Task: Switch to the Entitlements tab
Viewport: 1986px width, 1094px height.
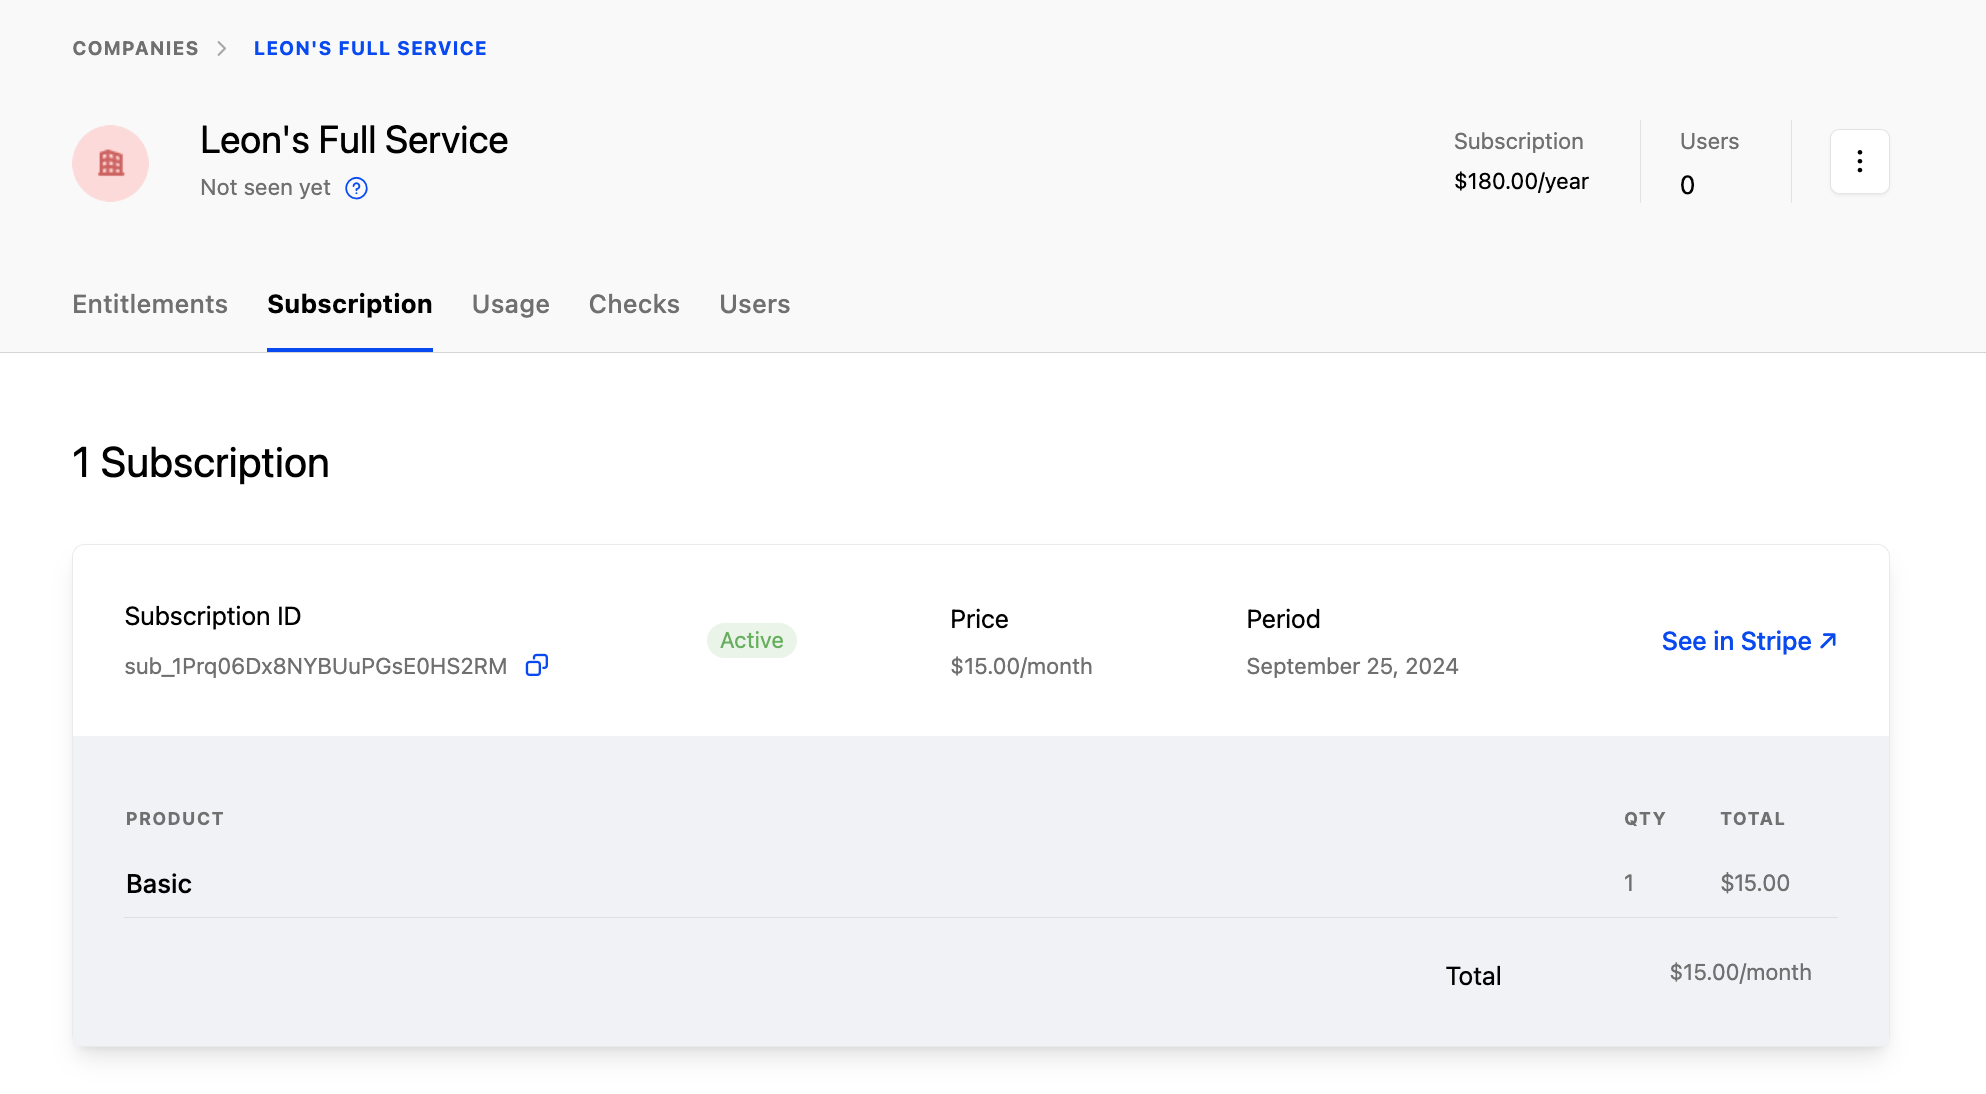Action: click(149, 304)
